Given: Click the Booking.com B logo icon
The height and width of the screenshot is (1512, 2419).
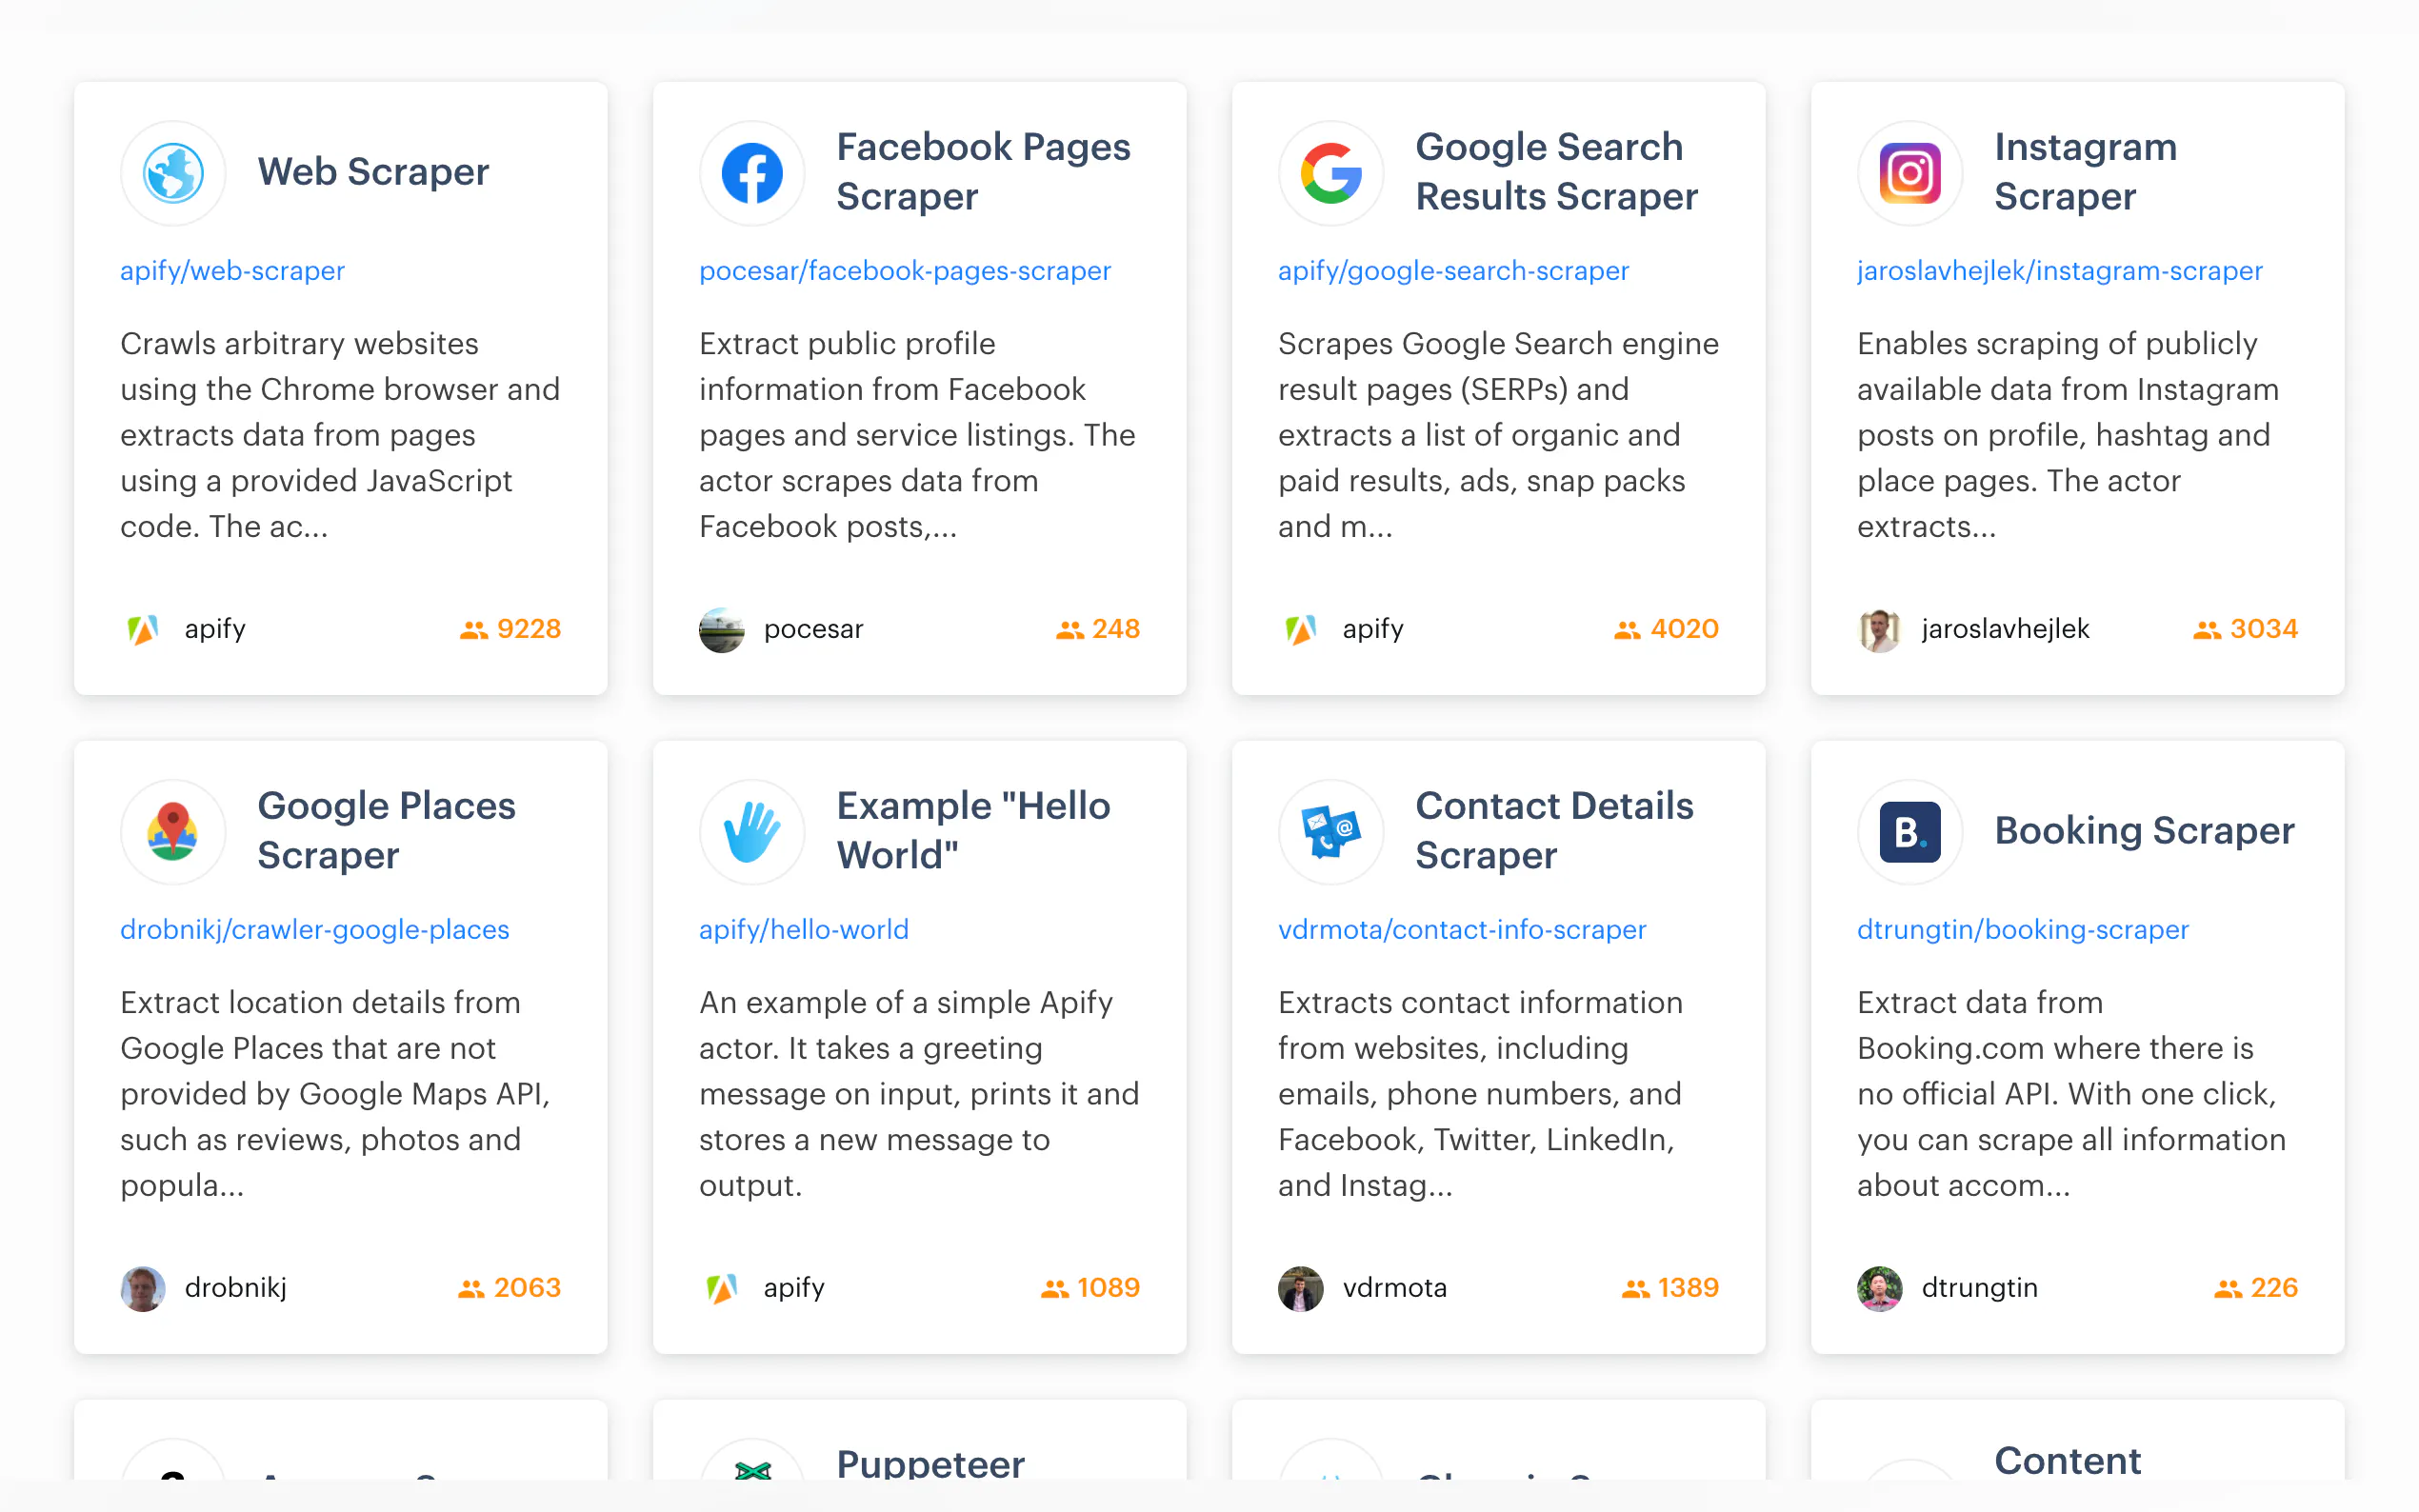Looking at the screenshot, I should pos(1909,831).
